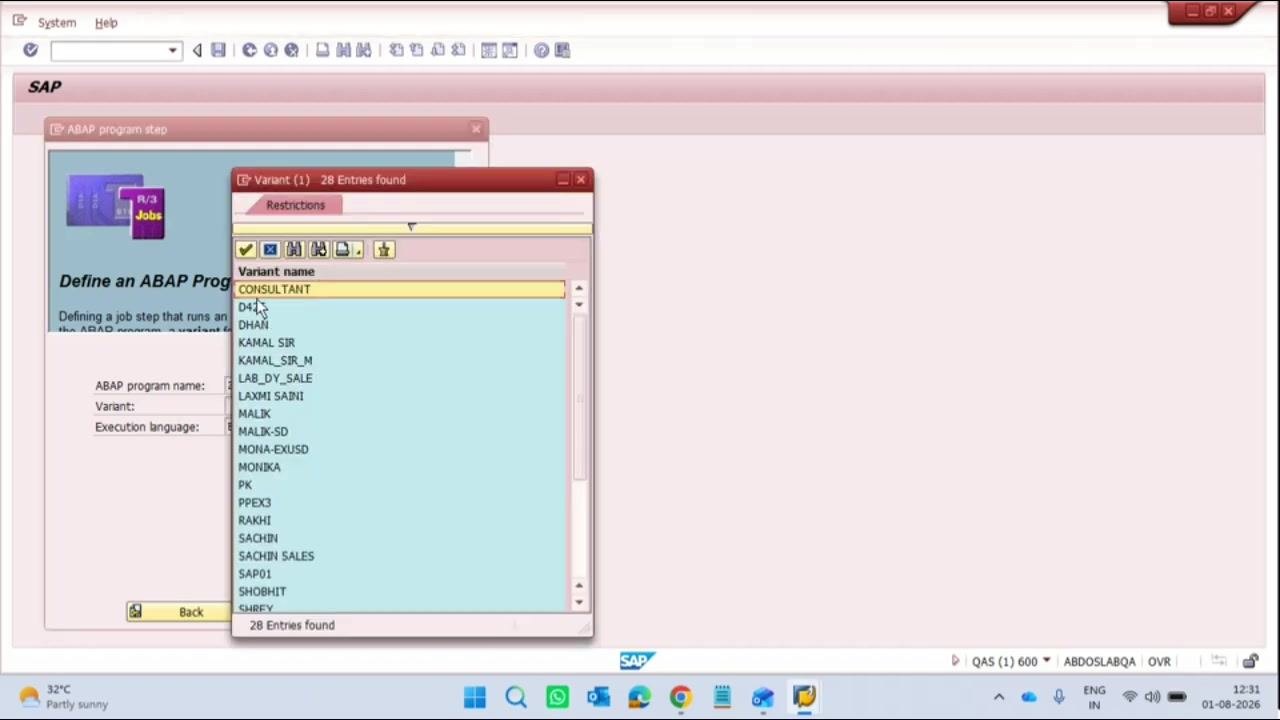Show hidden system tray icons
The width and height of the screenshot is (1280, 720).
998,697
